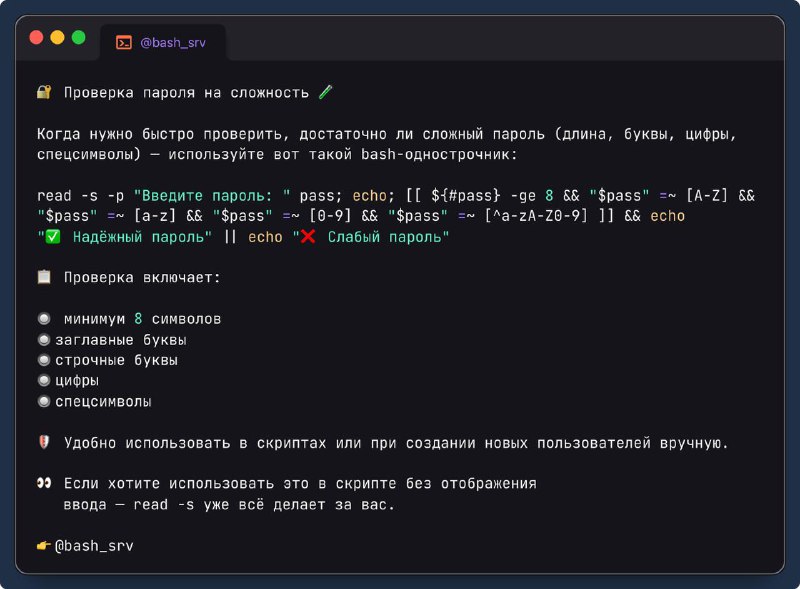
Task: Select the bullet next to "заглавные буквы"
Action: click(x=44, y=340)
